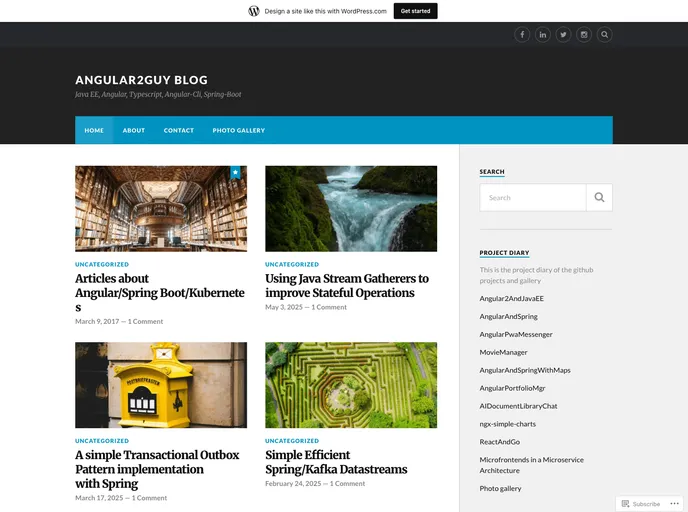Click the sidebar search submit magnifier
Image resolution: width=688 pixels, height=512 pixels.
tap(599, 197)
